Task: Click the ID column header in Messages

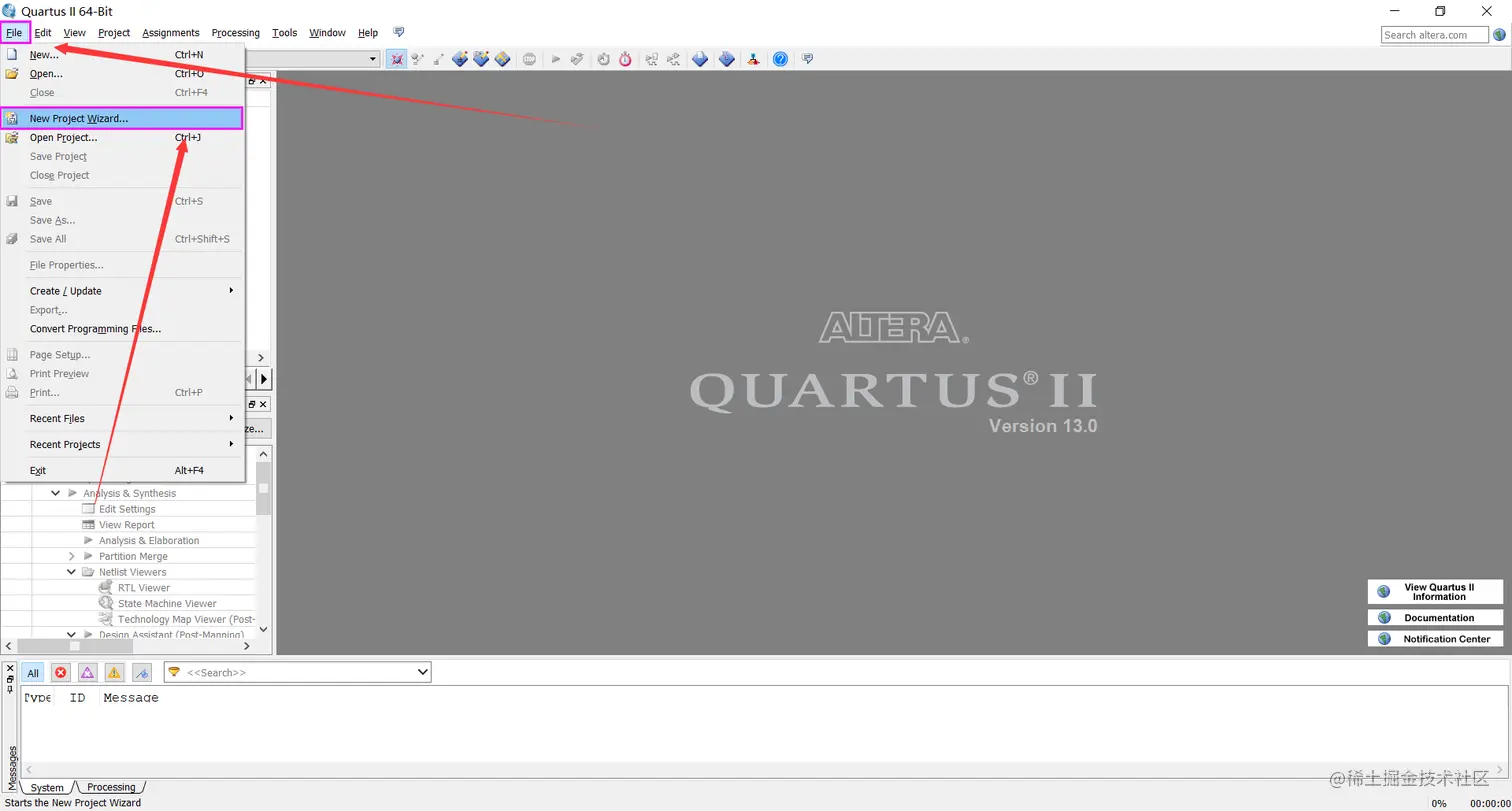Action: (77, 698)
